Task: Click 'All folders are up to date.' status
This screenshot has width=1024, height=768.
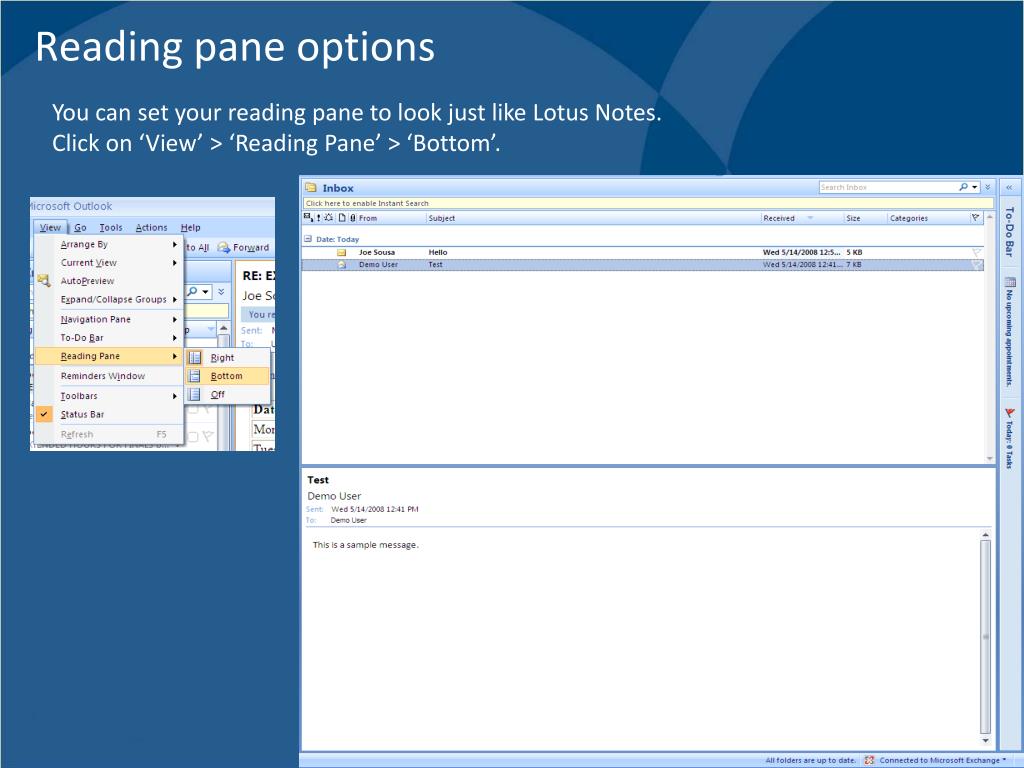Action: pyautogui.click(x=810, y=760)
